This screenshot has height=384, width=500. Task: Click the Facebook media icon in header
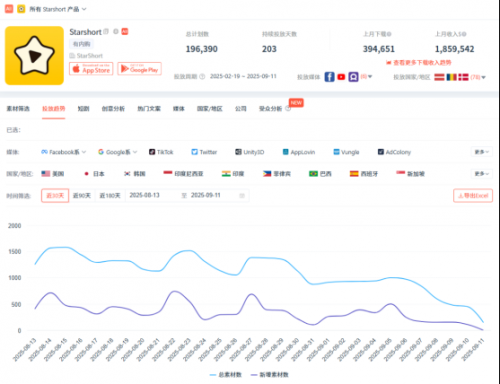click(329, 77)
